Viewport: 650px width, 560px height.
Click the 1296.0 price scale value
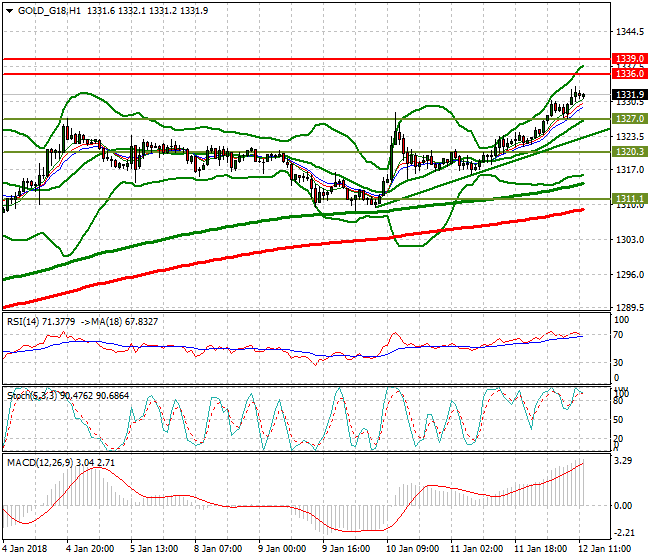[630, 274]
